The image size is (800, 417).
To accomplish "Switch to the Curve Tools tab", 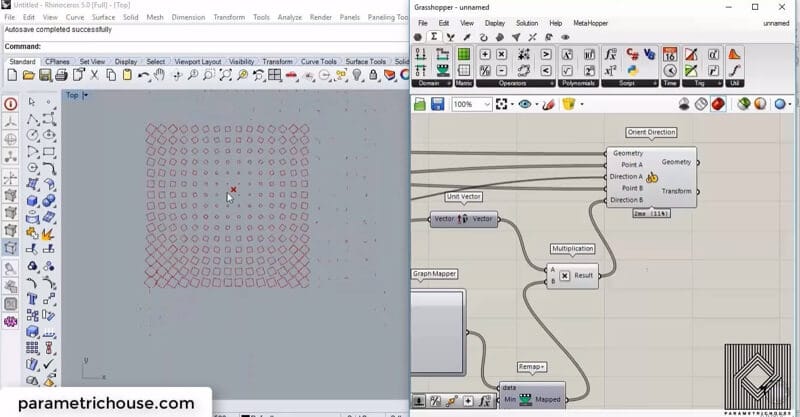I will tap(320, 61).
